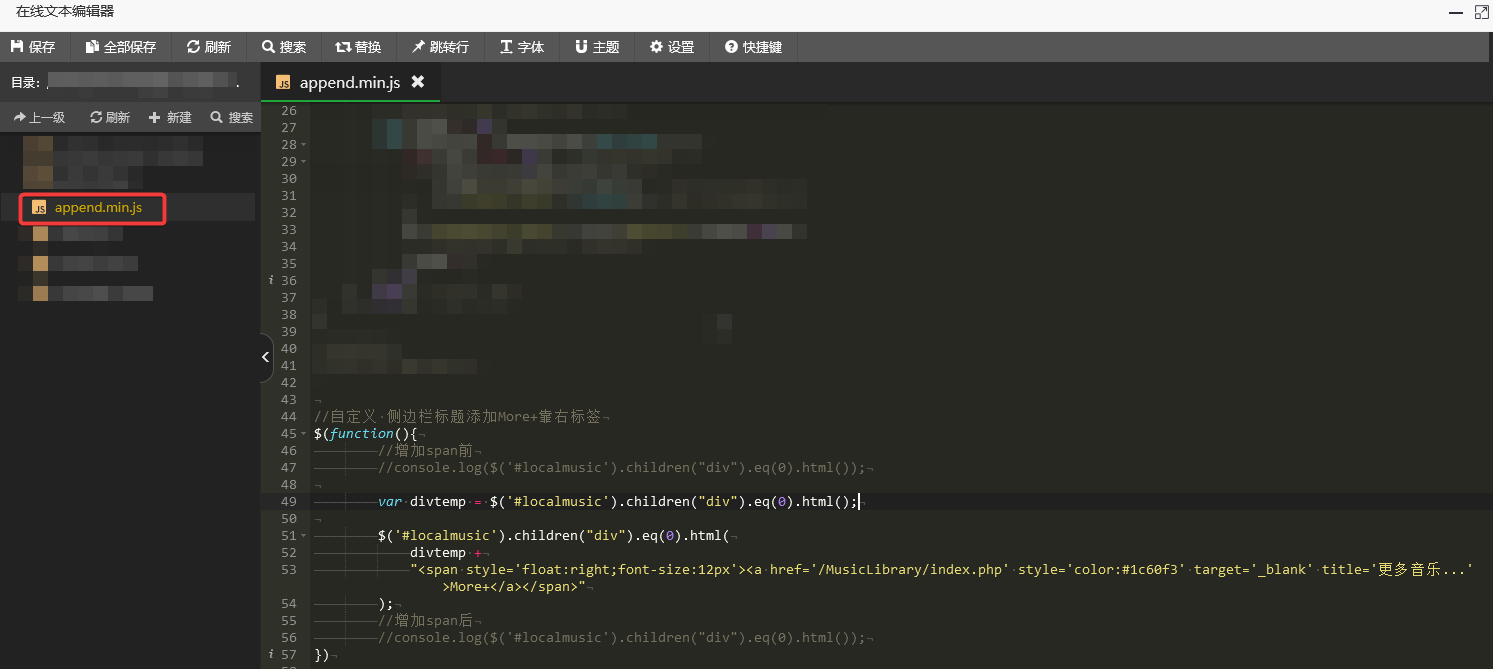1493x669 pixels.
Task: Close the append.min.js tab
Action: (x=418, y=82)
